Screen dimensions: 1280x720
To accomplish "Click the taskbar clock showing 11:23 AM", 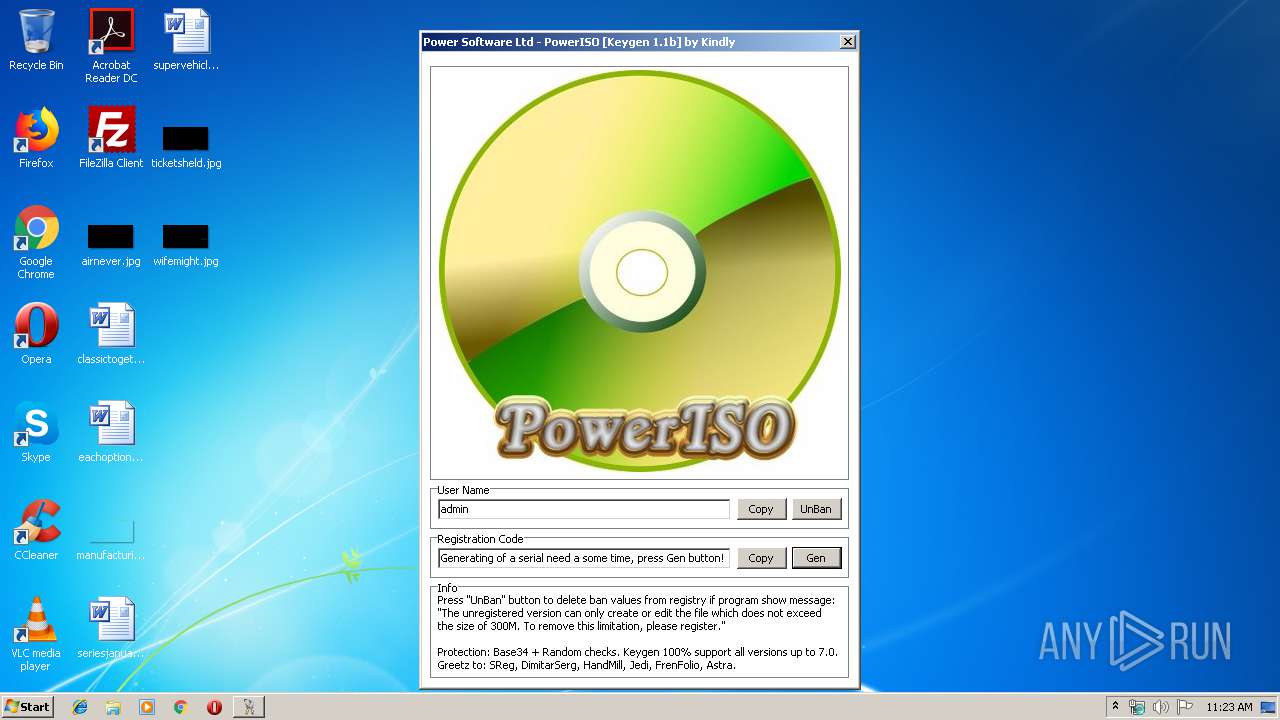I will [x=1229, y=707].
